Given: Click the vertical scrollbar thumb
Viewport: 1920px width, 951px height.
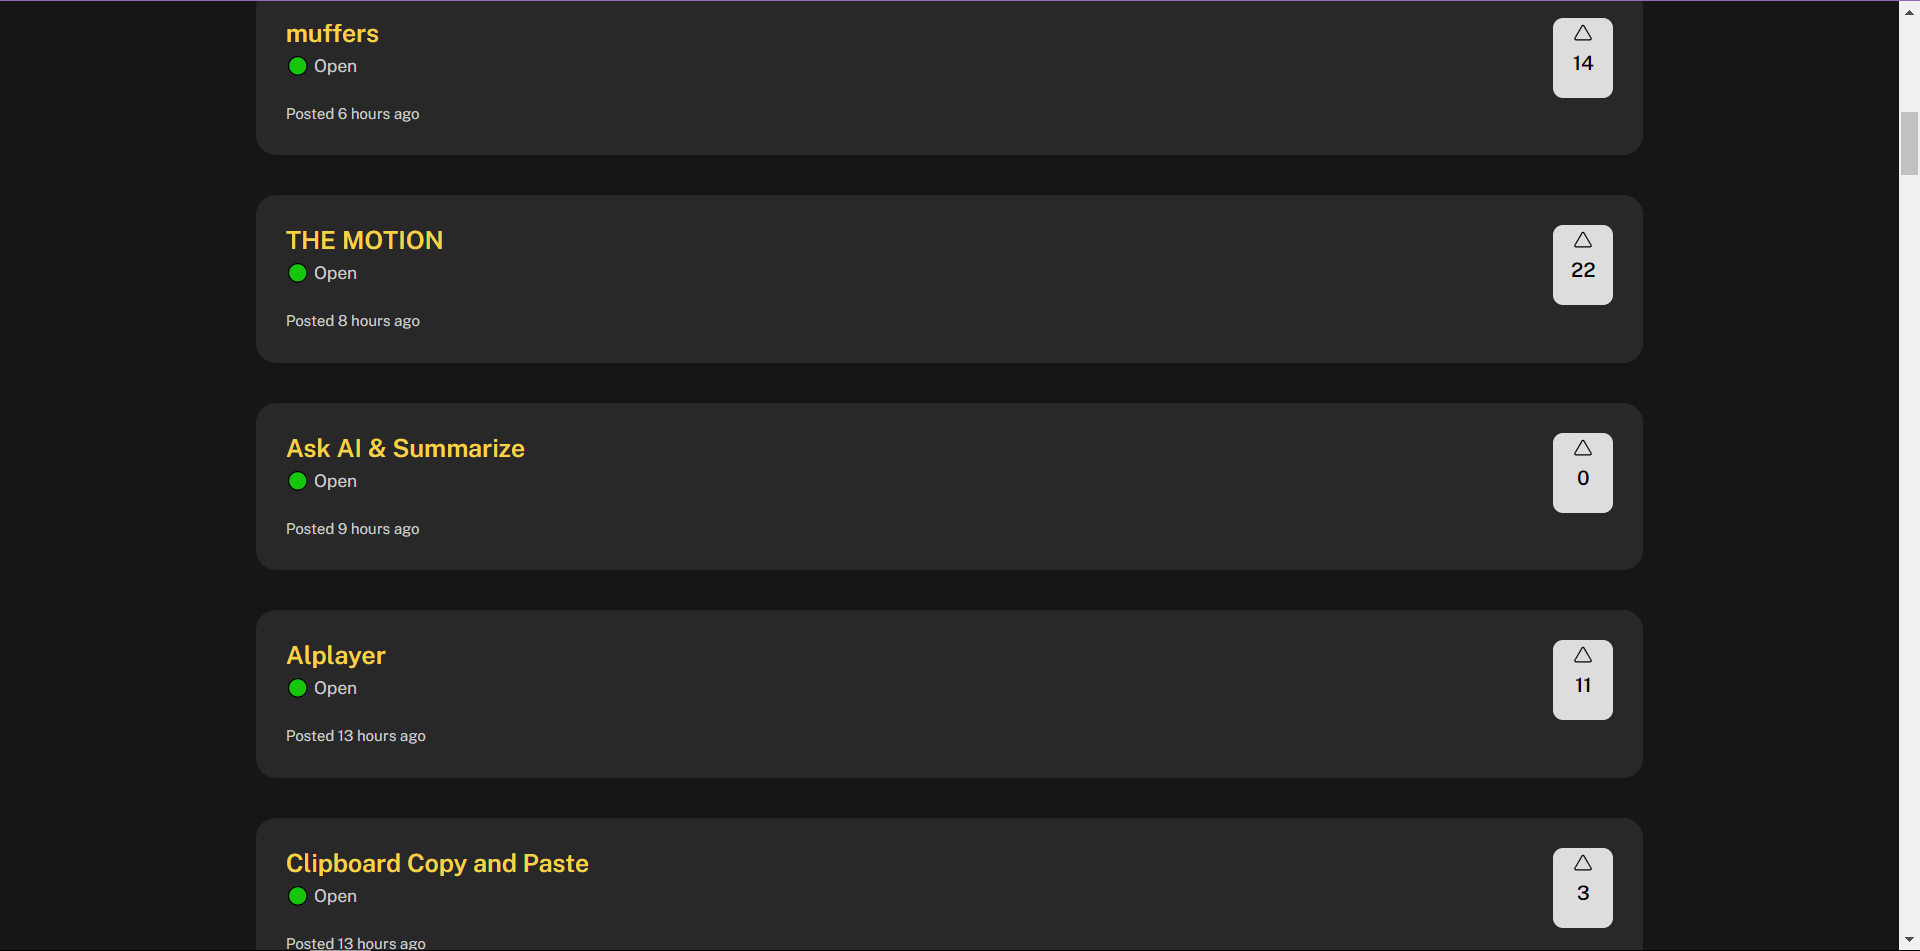Looking at the screenshot, I should [x=1909, y=144].
